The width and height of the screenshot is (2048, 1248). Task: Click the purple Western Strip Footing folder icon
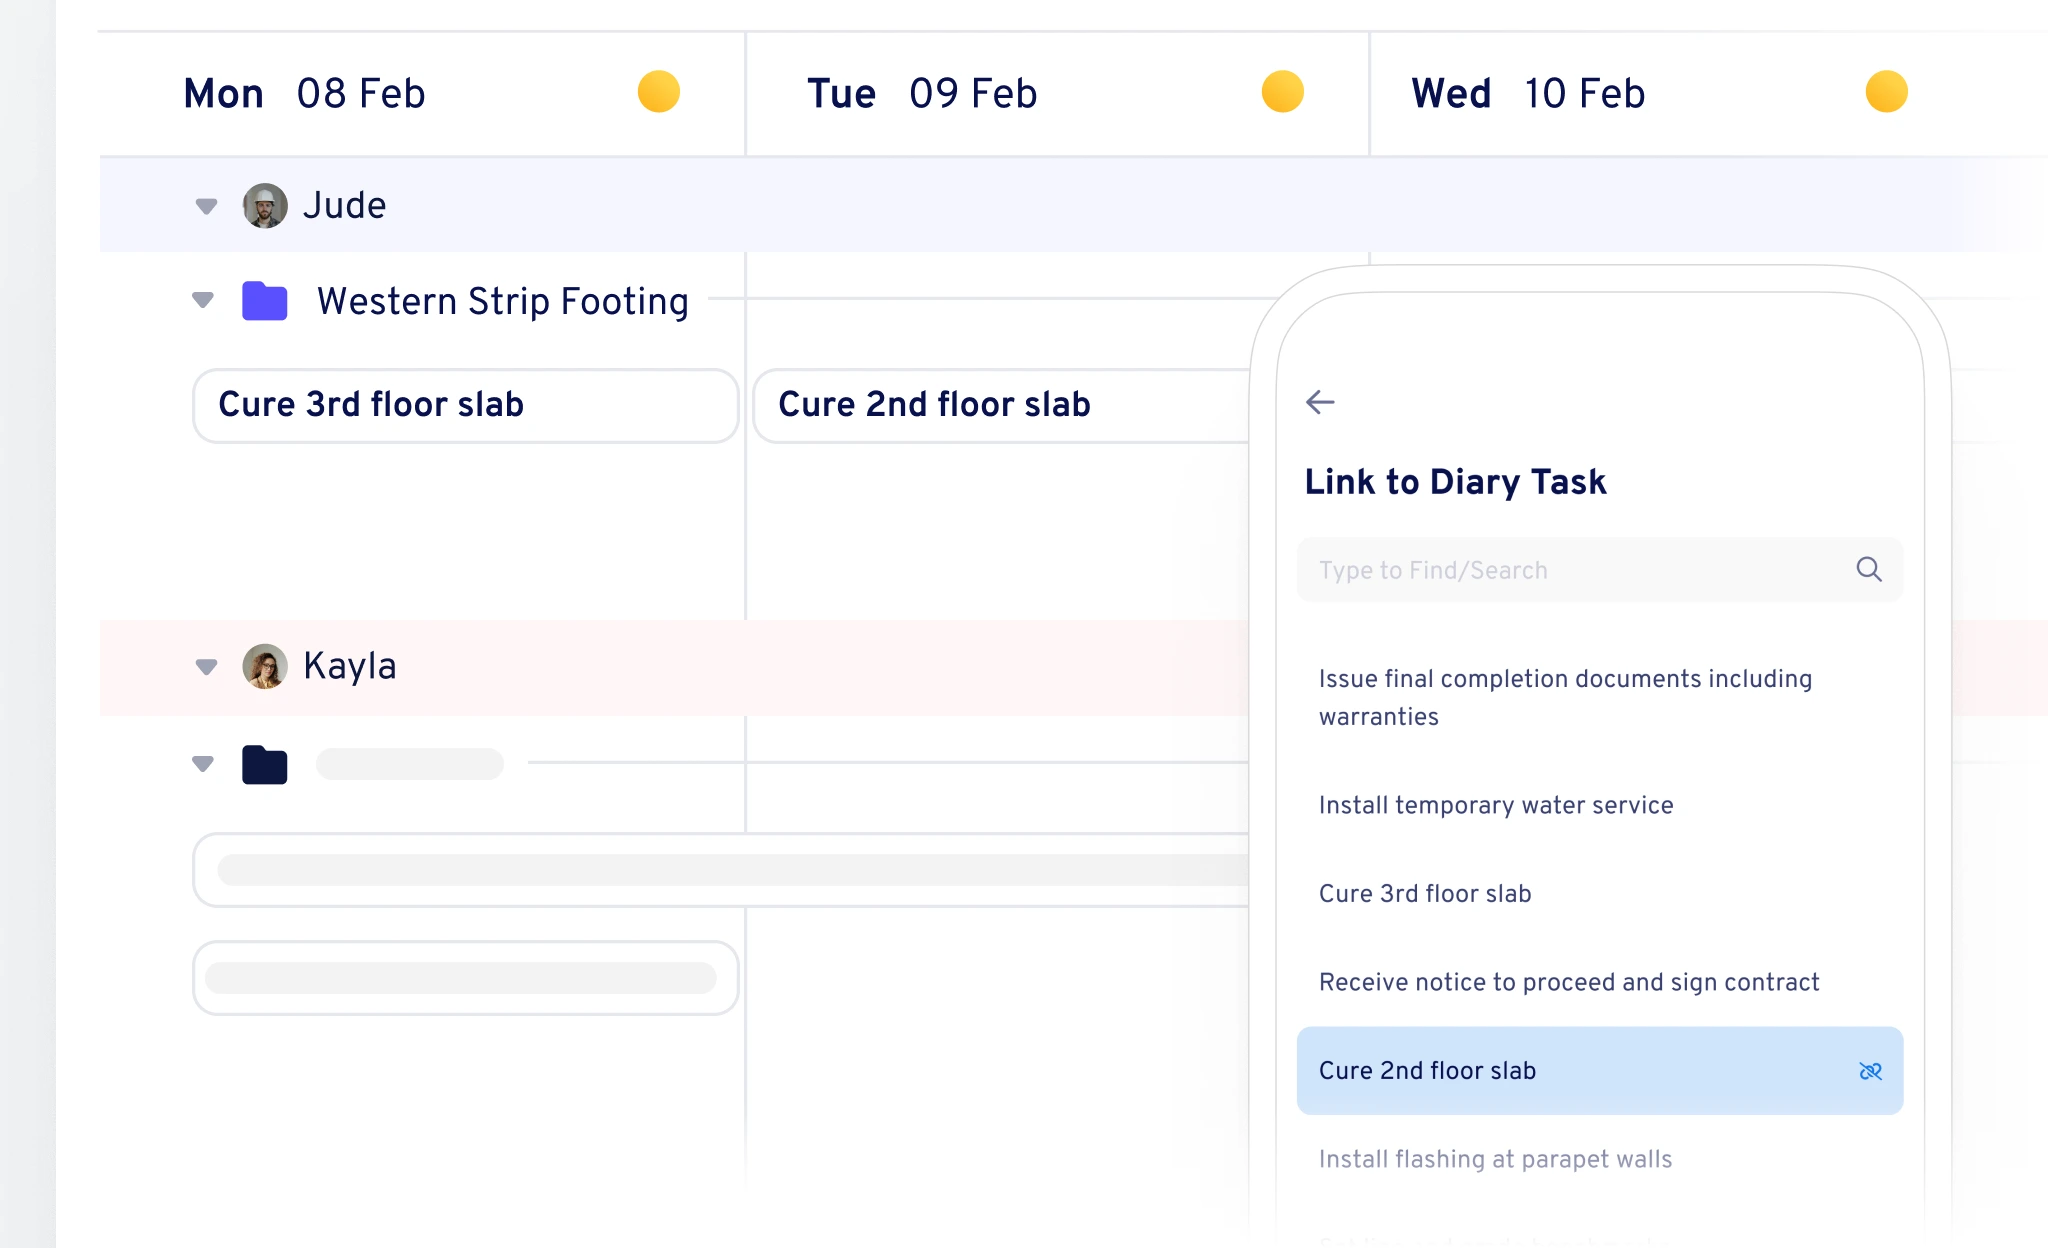pos(265,301)
